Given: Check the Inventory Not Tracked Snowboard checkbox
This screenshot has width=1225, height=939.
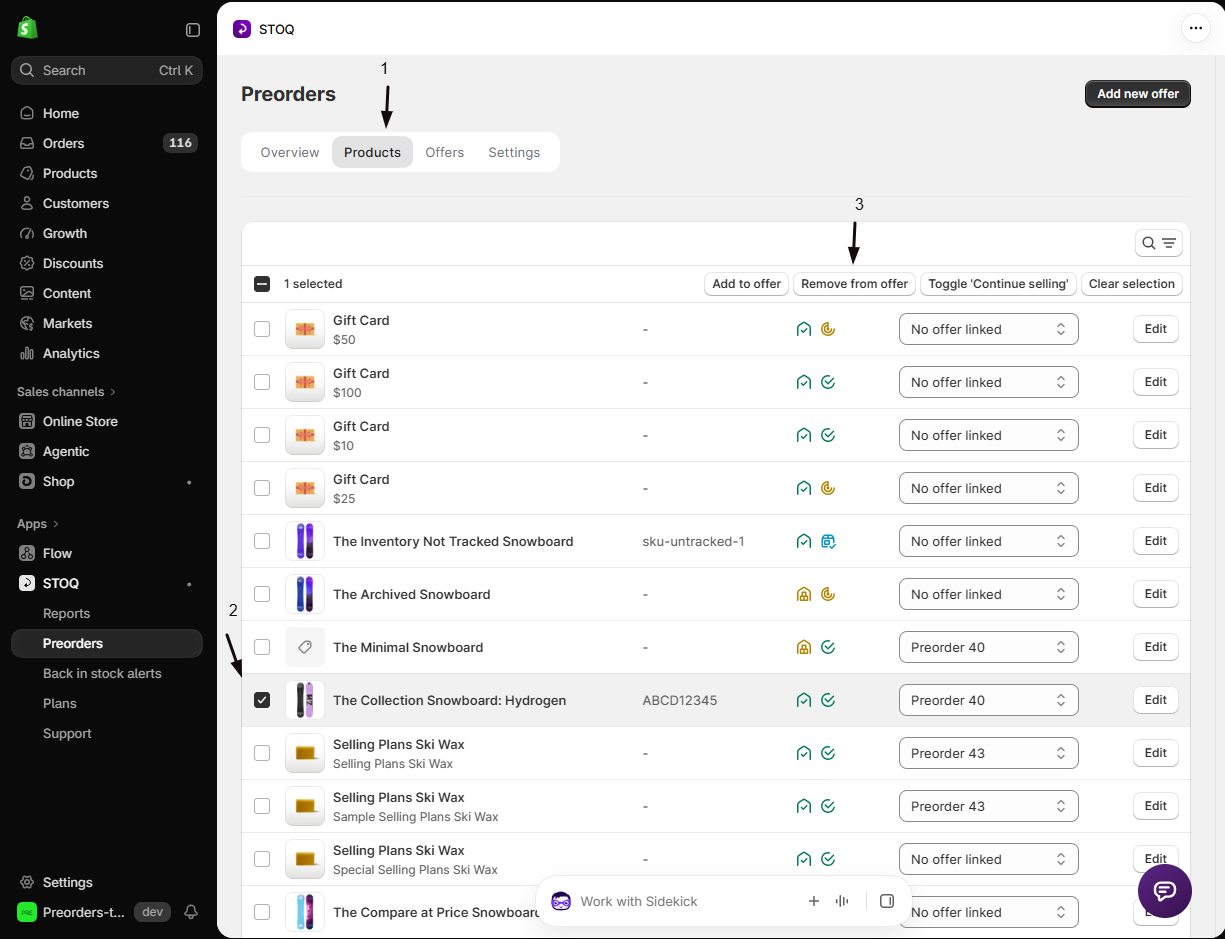Looking at the screenshot, I should pyautogui.click(x=262, y=541).
